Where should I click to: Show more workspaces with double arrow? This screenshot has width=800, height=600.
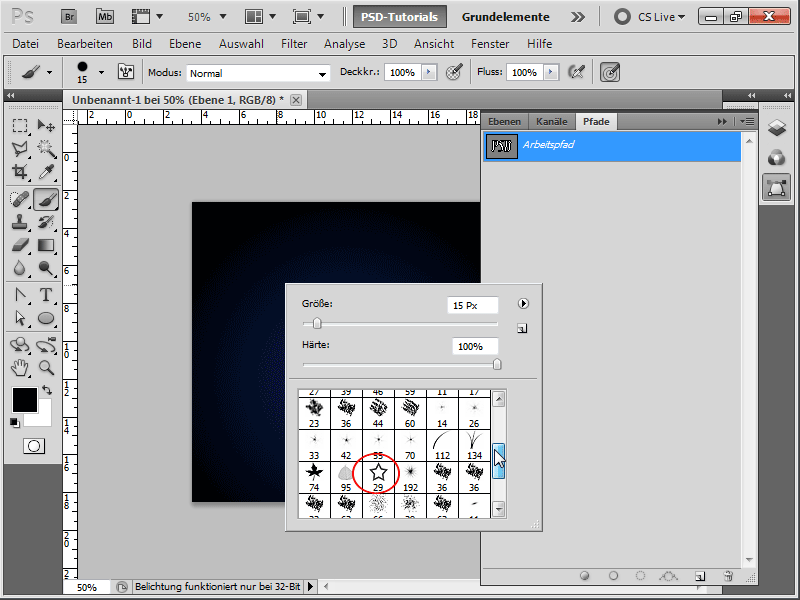point(578,17)
